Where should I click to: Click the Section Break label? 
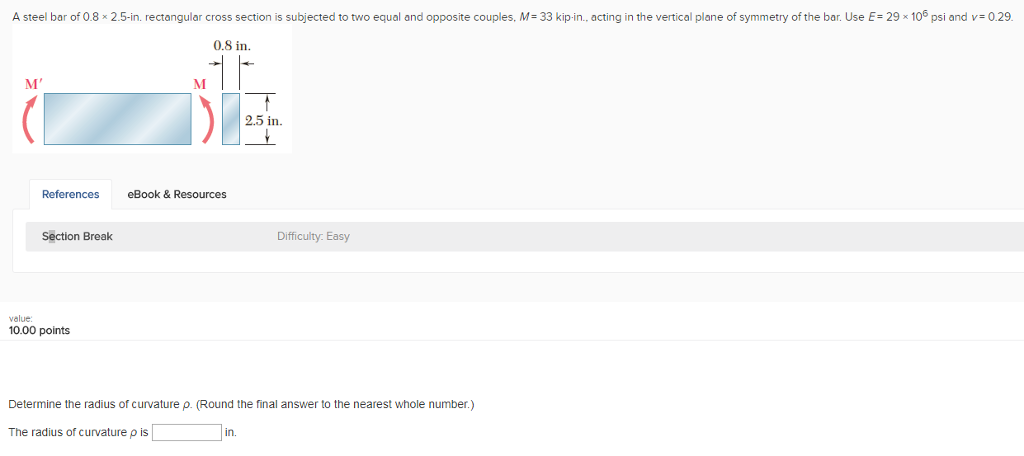(x=77, y=236)
